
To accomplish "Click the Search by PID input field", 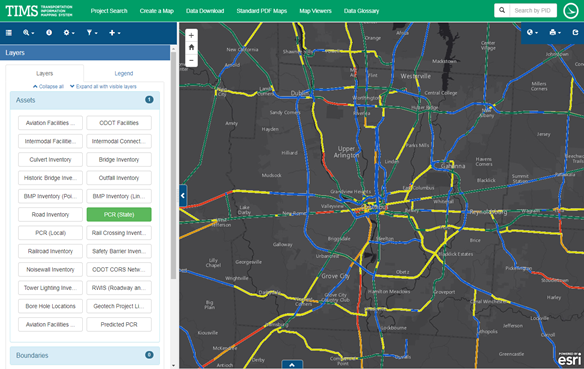I will click(533, 10).
